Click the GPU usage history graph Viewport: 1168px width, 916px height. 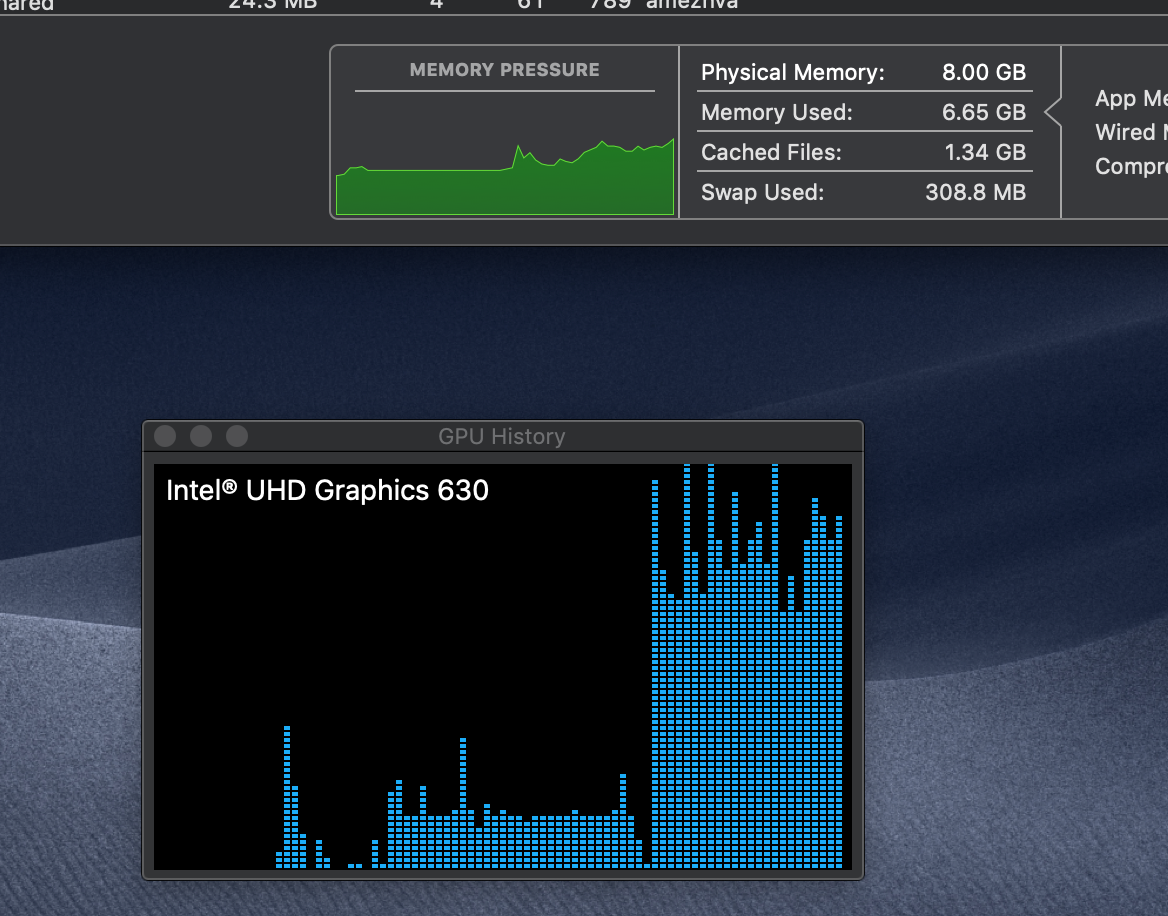click(x=503, y=667)
